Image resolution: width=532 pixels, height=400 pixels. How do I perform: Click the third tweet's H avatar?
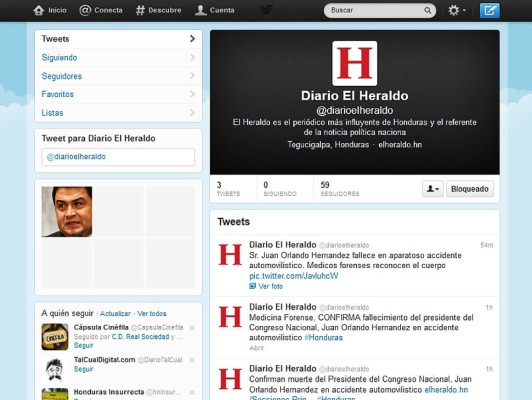tap(230, 379)
